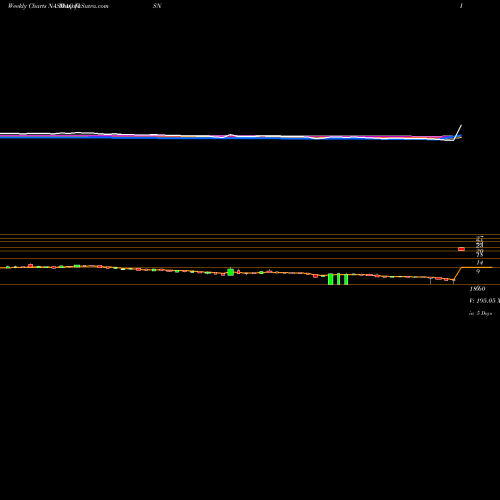
Task: Click the 'in 5 Days' text
Action: click(x=480, y=313)
